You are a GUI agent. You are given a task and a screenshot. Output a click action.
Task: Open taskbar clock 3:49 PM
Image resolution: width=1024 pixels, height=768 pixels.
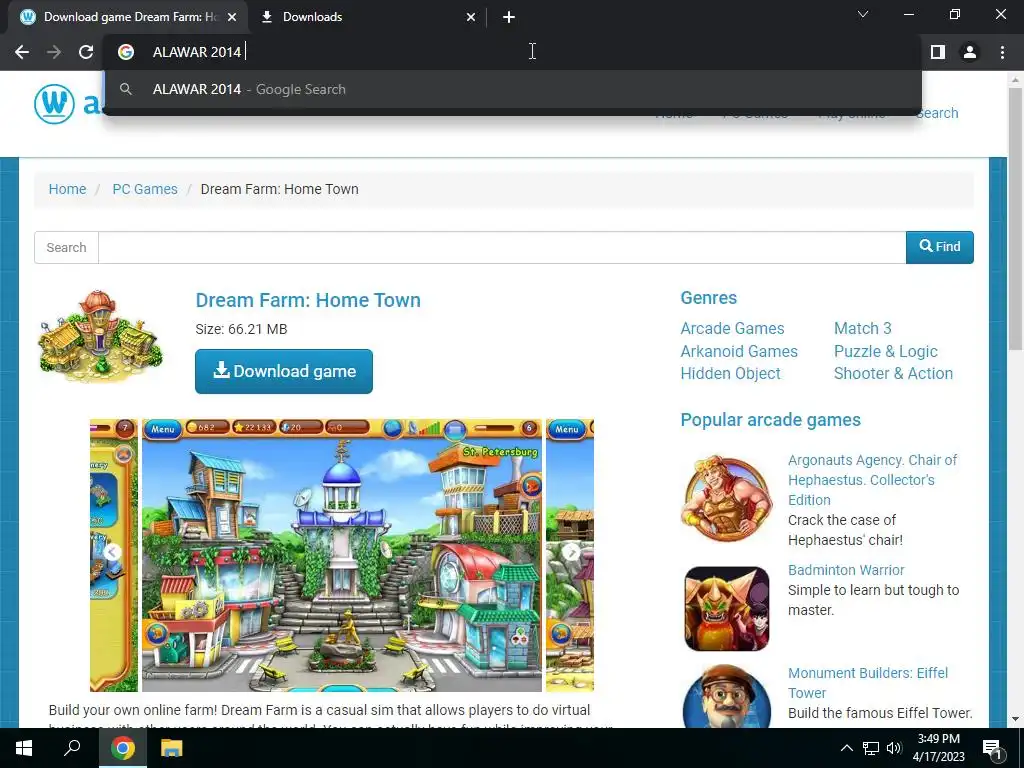[x=938, y=748]
